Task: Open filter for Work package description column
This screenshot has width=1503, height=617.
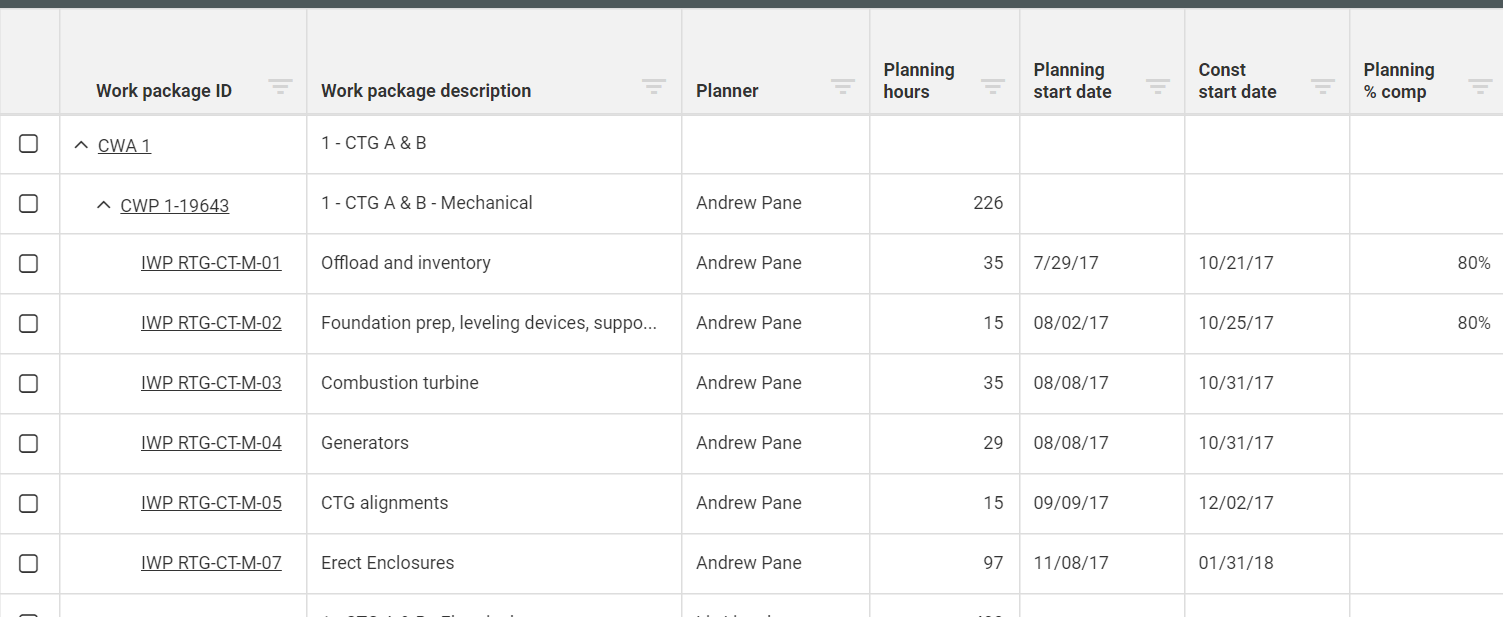Action: [654, 87]
